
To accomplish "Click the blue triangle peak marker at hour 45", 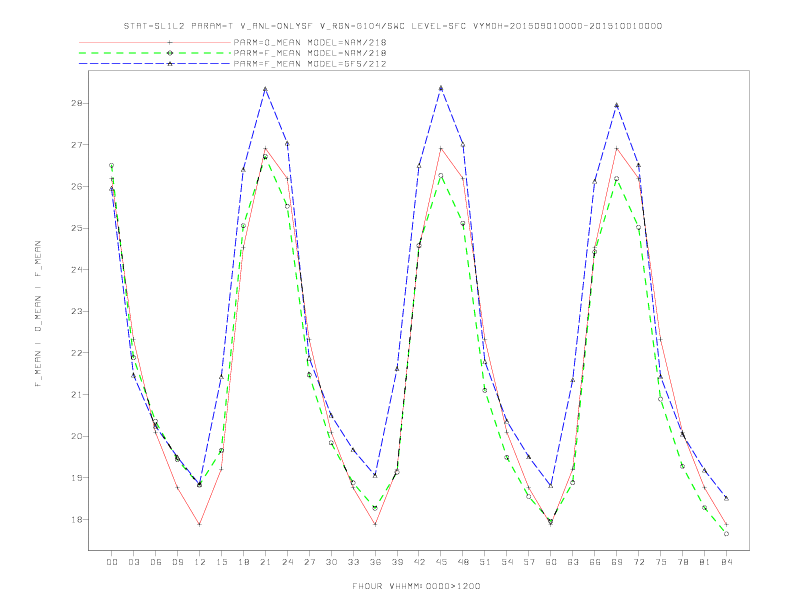I will coord(441,88).
